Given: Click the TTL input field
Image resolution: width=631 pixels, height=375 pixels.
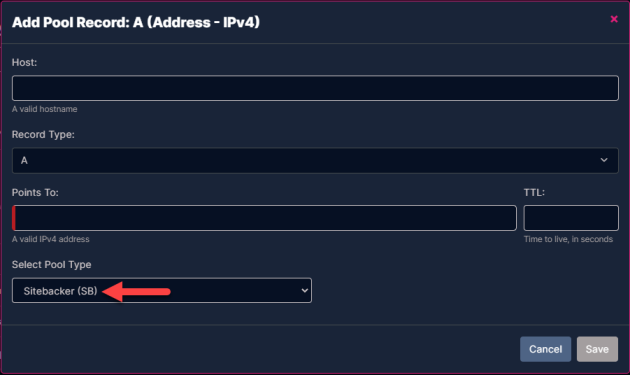Looking at the screenshot, I should pos(571,218).
